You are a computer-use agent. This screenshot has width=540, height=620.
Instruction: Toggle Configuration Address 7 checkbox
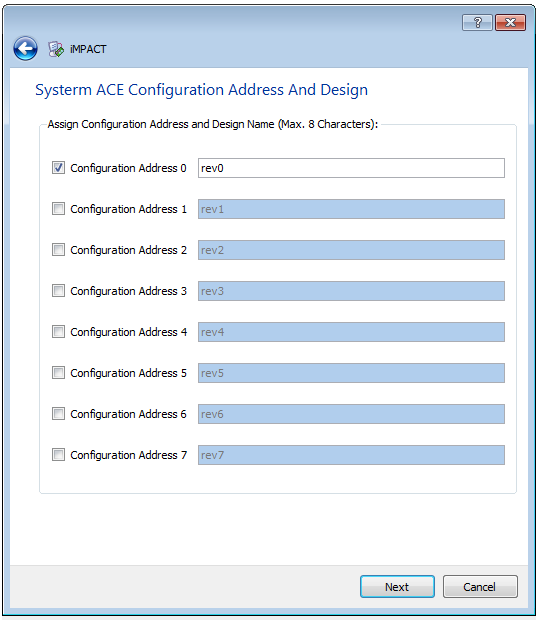tap(59, 455)
